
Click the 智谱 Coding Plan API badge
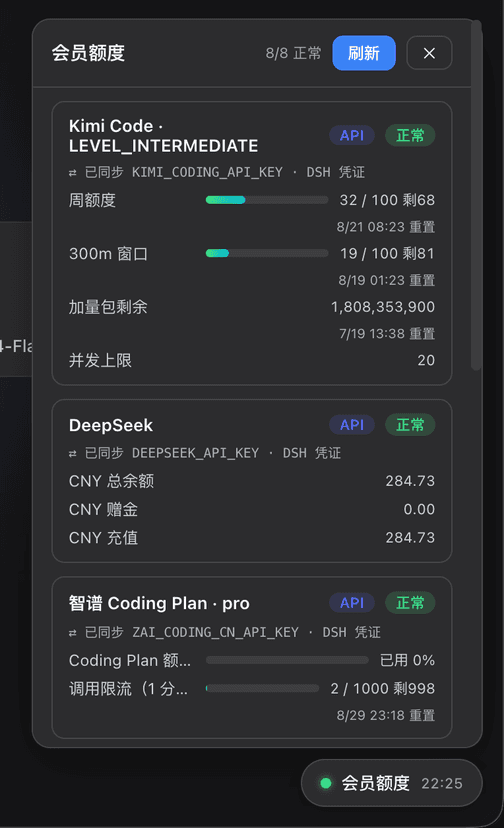(352, 603)
